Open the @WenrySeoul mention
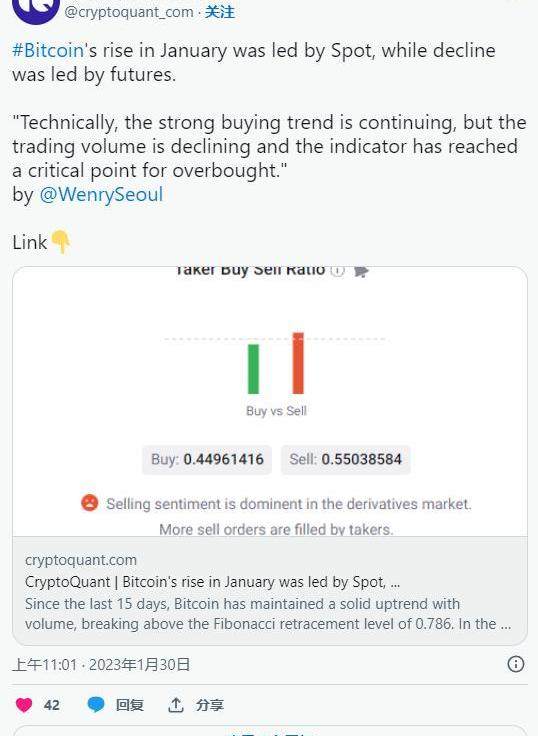Image resolution: width=538 pixels, height=736 pixels. click(x=101, y=194)
